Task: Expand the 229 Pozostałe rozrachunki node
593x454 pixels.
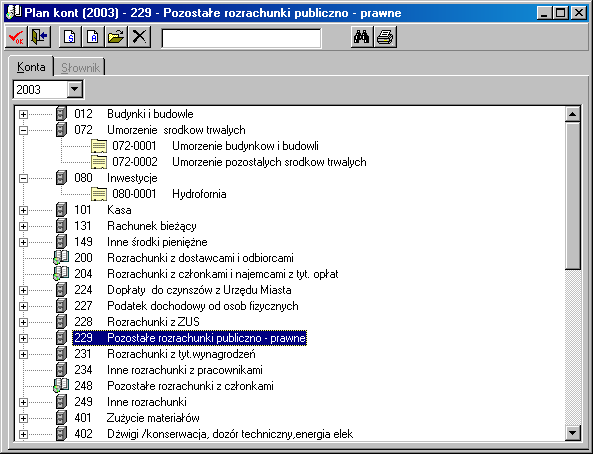Action: tap(23, 338)
